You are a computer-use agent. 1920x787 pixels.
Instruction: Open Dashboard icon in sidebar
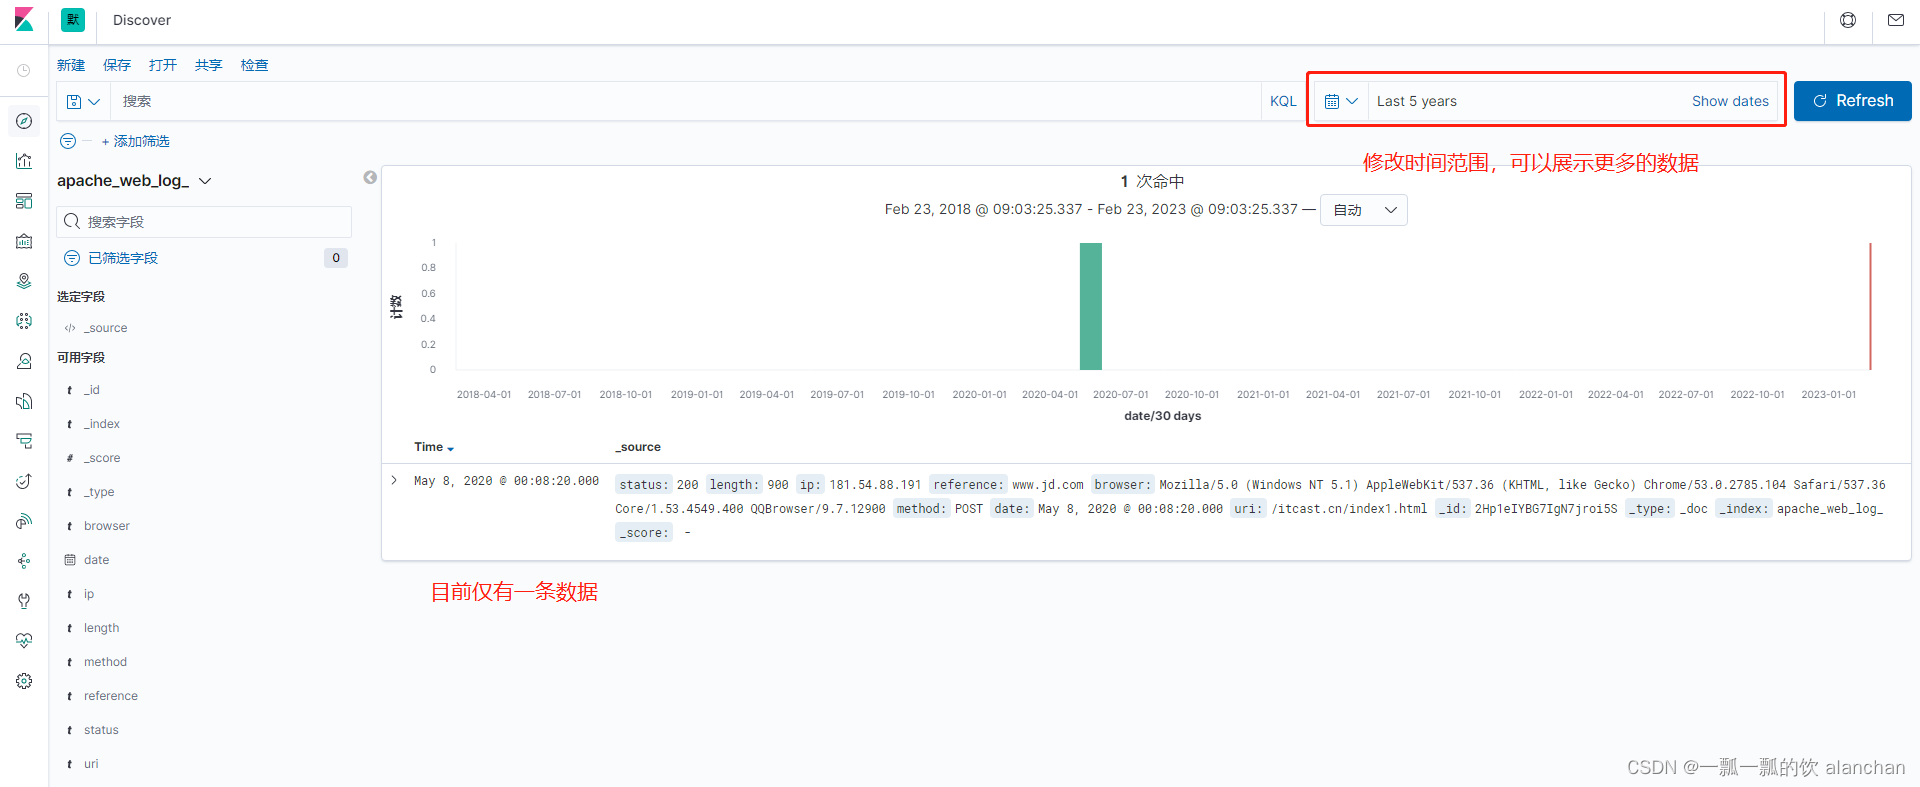click(24, 201)
